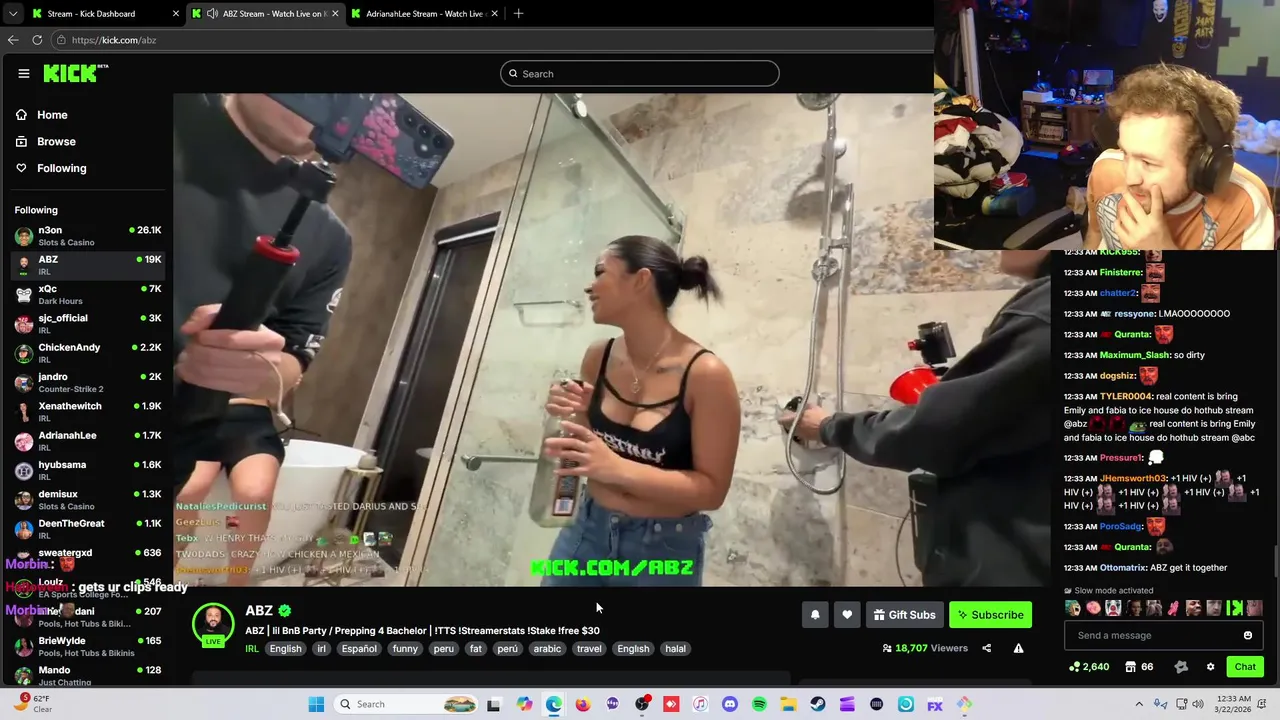
Task: Open Discord from the taskbar
Action: click(730, 704)
